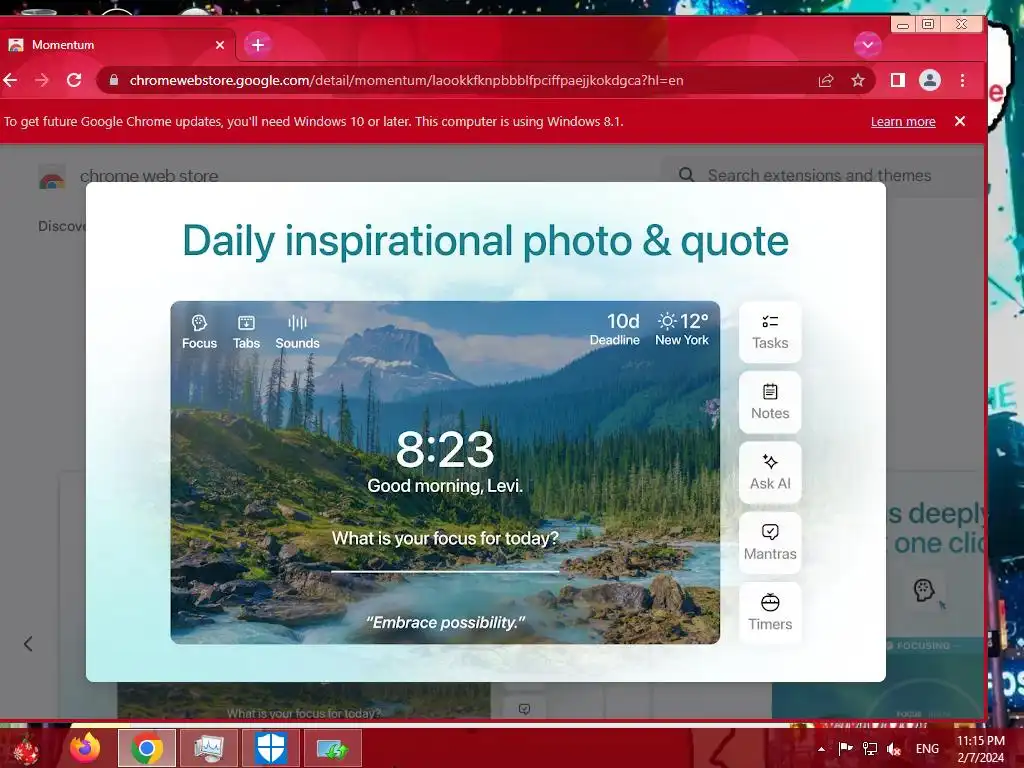Click the browser forward arrow
Screen dimensions: 1024x768
[42, 80]
